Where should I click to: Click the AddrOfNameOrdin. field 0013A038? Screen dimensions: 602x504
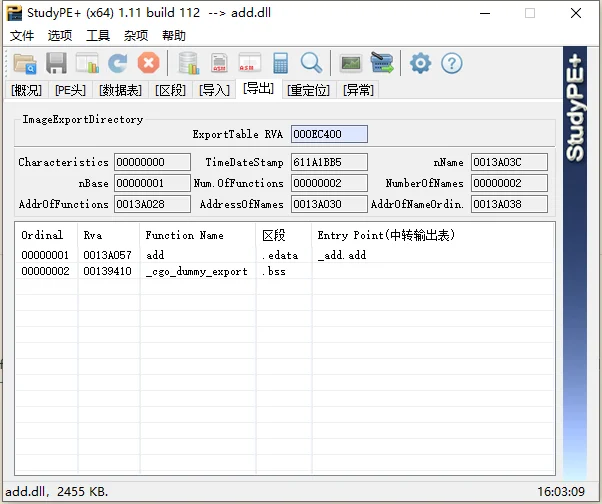(x=509, y=204)
